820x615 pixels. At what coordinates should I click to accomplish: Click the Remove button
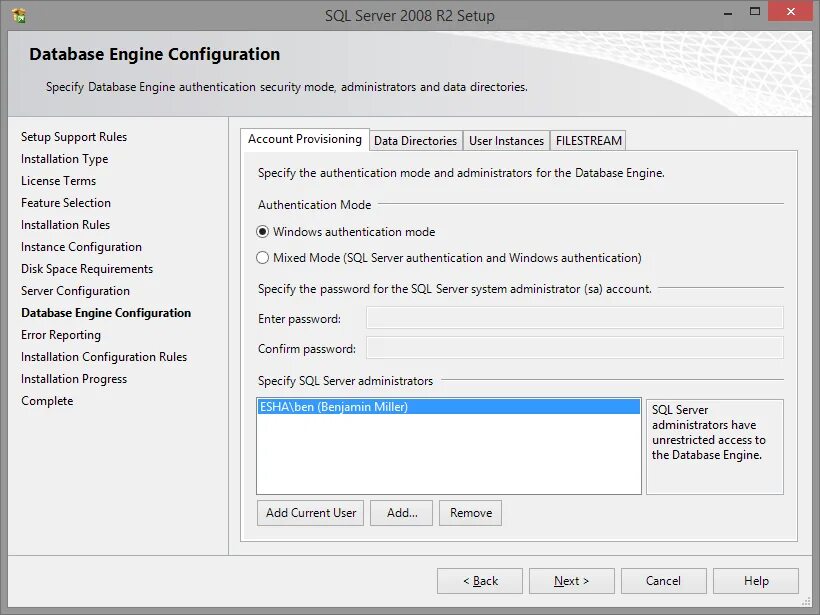pos(471,513)
